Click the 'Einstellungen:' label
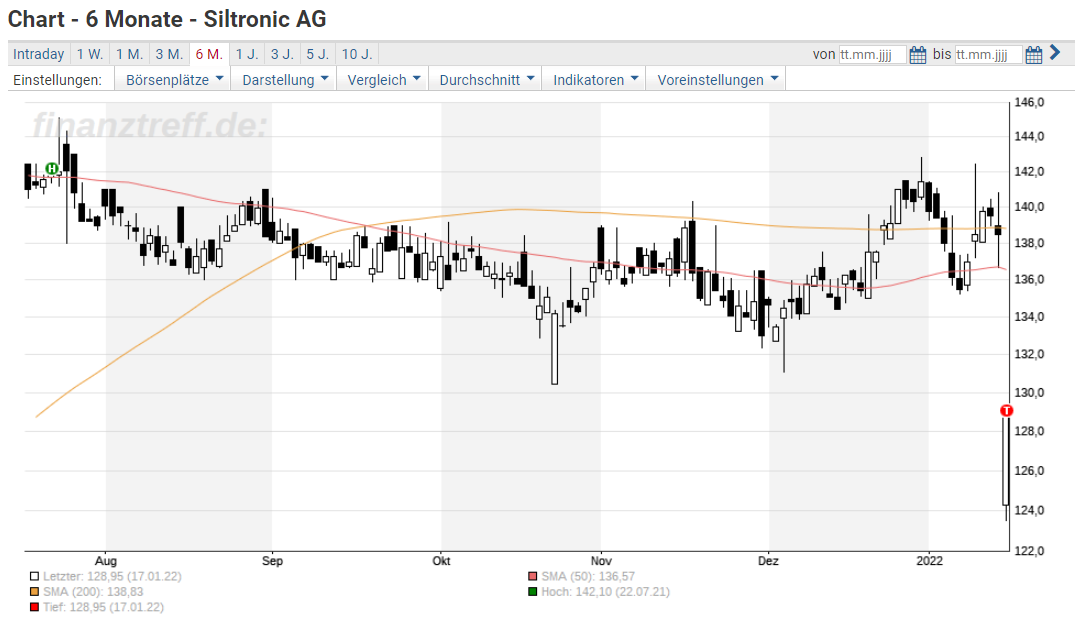The width and height of the screenshot is (1084, 620). point(57,79)
